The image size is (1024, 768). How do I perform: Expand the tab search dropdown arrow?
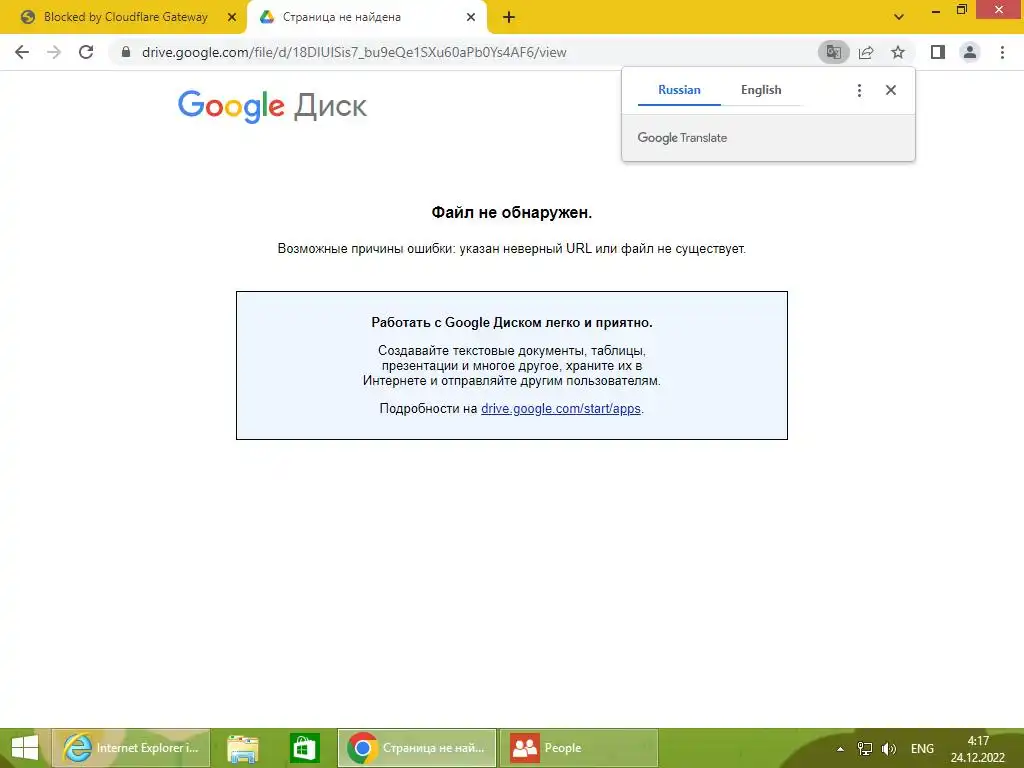[899, 17]
